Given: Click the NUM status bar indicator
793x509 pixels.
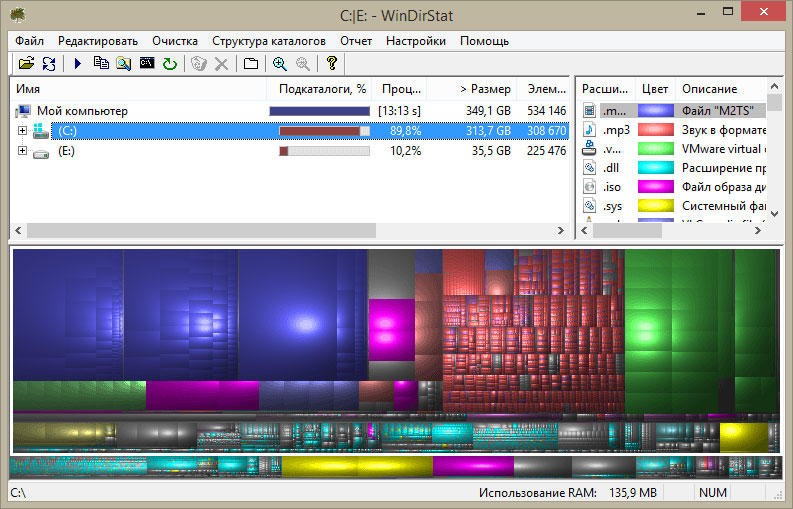Looking at the screenshot, I should click(x=713, y=493).
